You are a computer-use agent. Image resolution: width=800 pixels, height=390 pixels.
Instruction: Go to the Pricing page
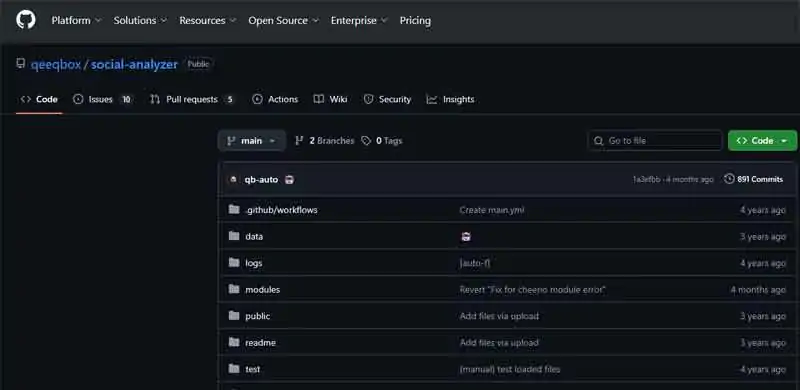click(415, 21)
